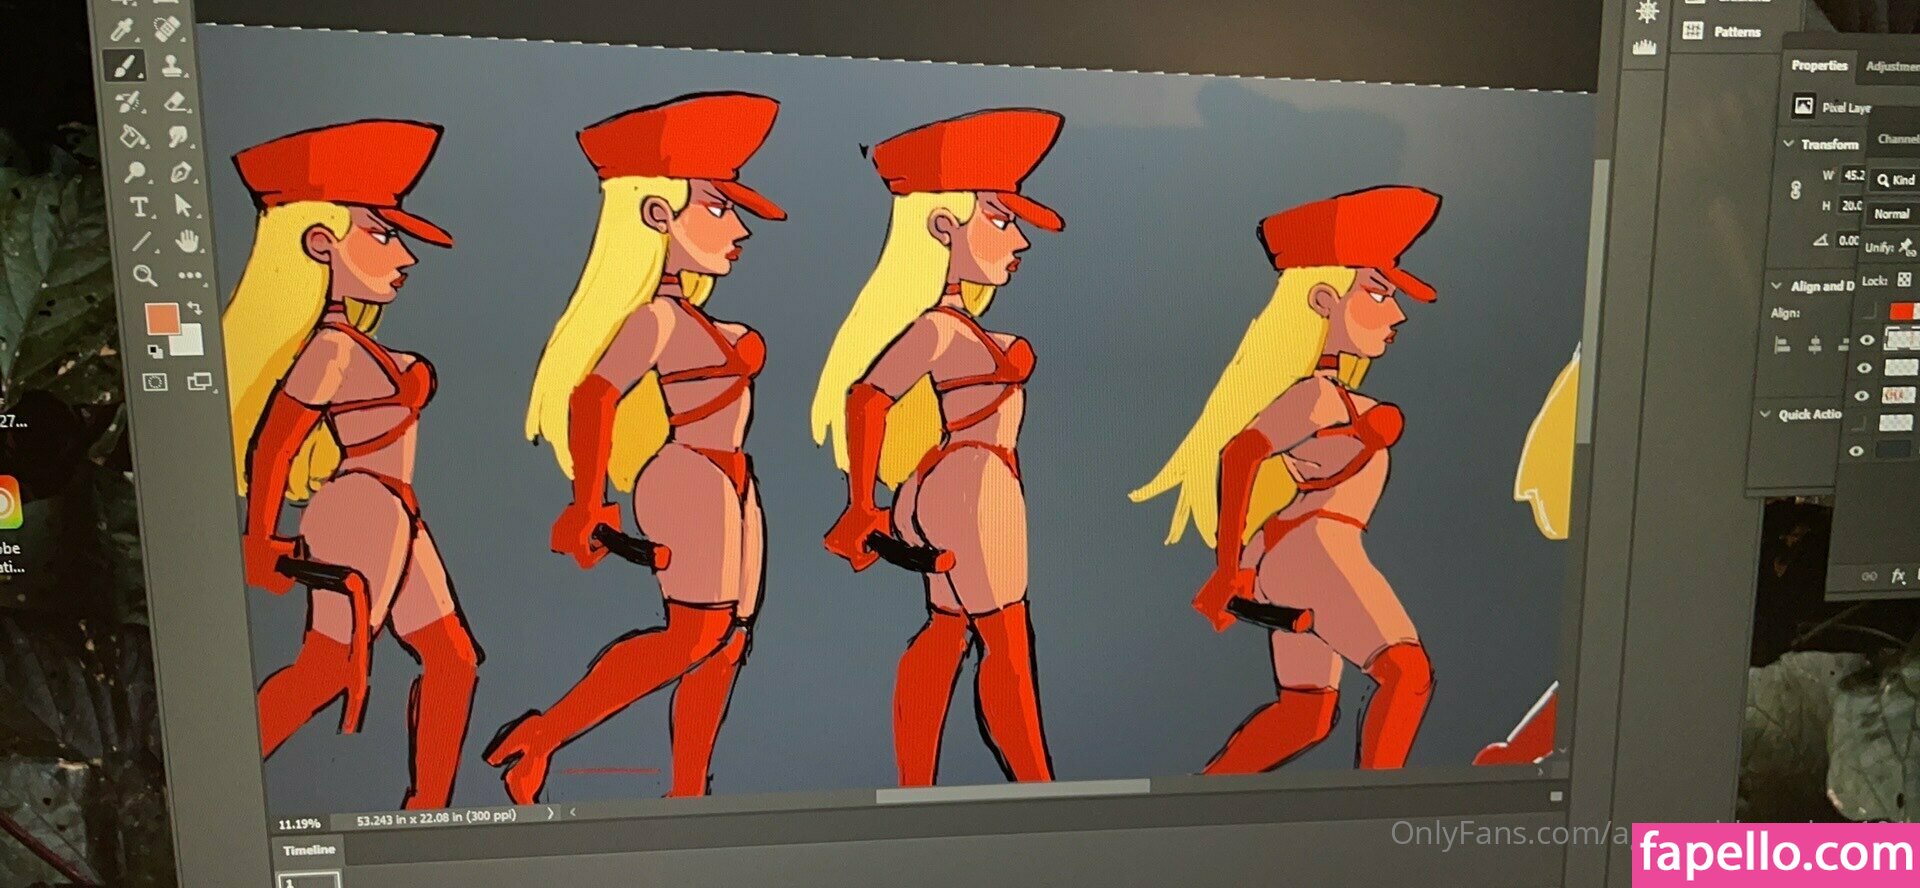Select the Brush tool
The image size is (1920, 888).
click(x=124, y=67)
